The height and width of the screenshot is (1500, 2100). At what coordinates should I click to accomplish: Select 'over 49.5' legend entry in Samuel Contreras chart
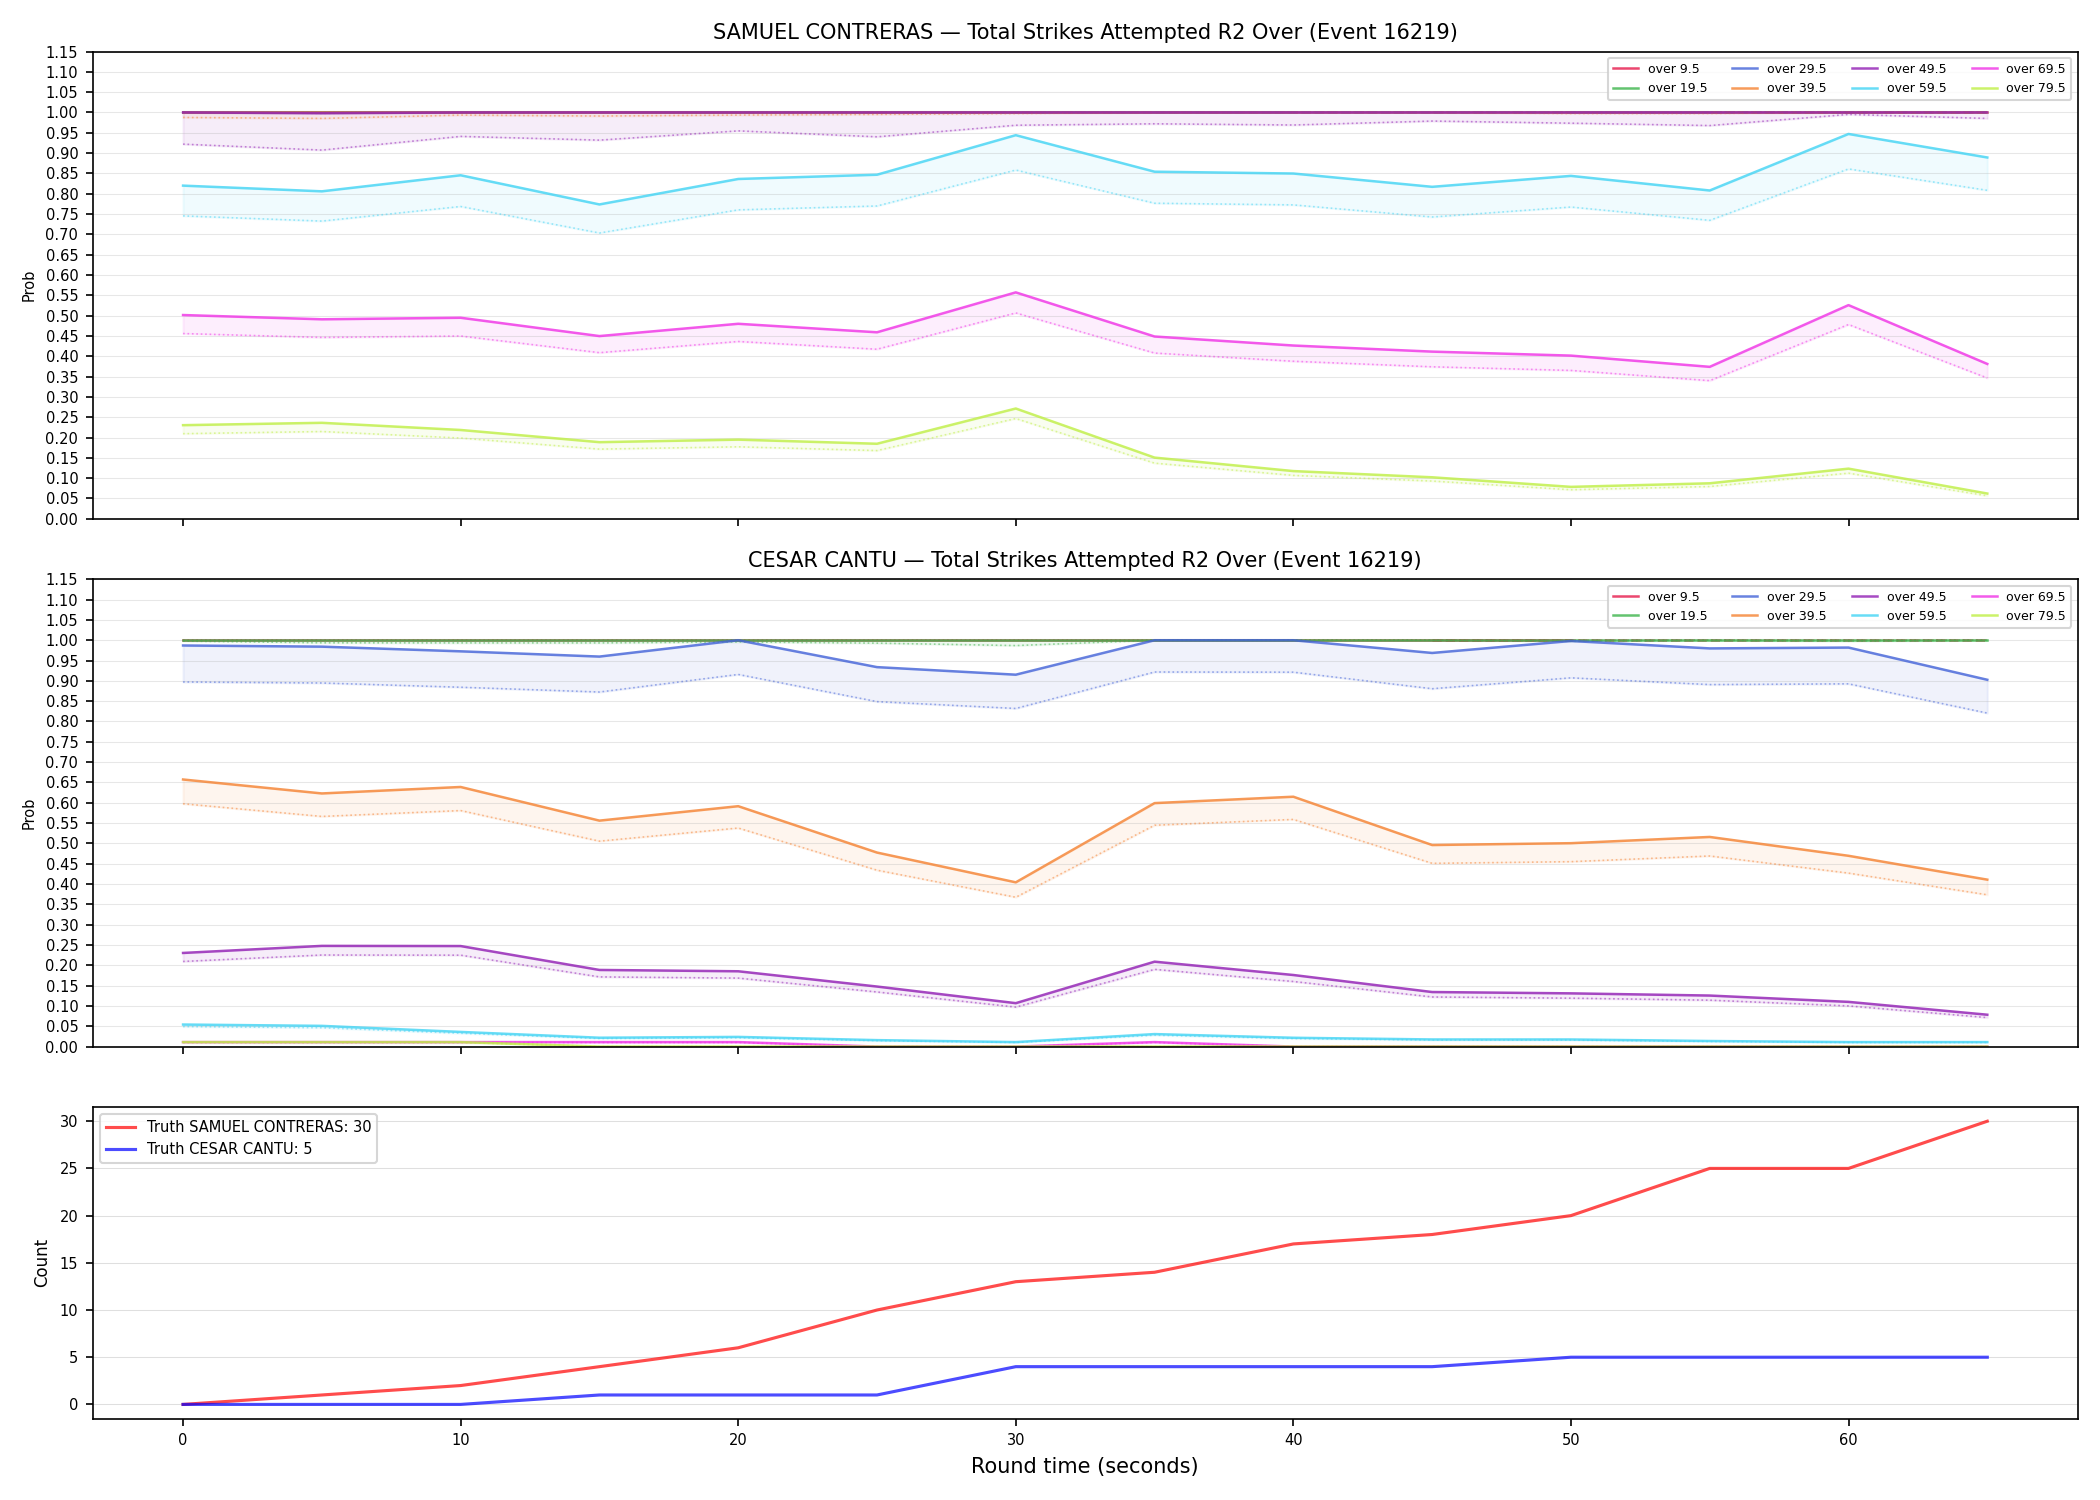1899,69
